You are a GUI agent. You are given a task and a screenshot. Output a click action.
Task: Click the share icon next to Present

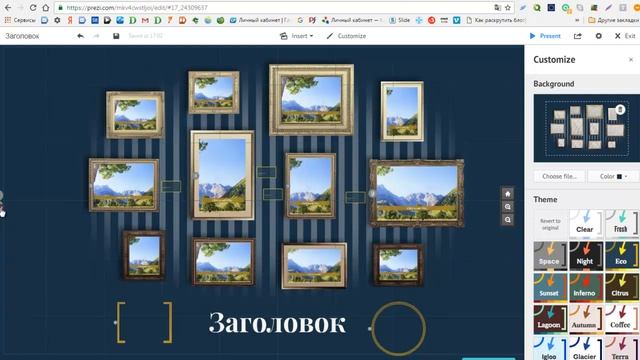point(578,36)
